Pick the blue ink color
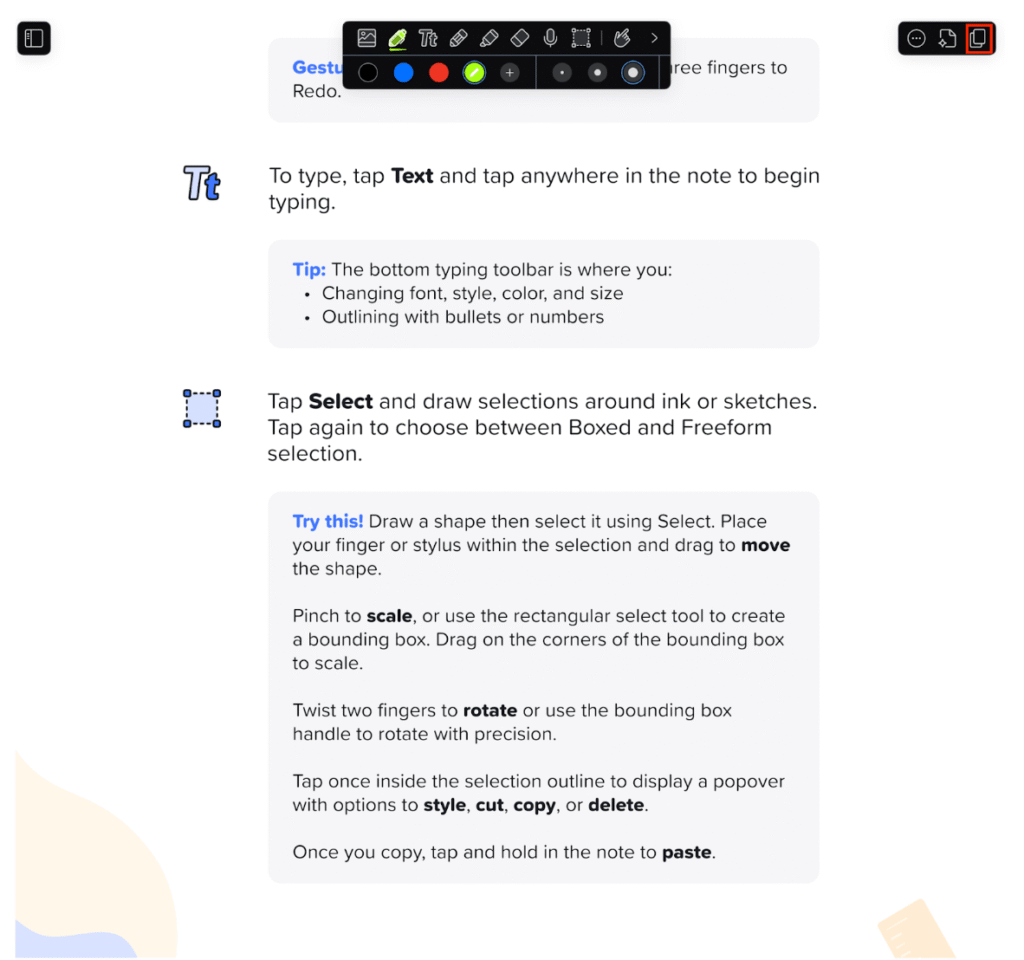 tap(404, 72)
